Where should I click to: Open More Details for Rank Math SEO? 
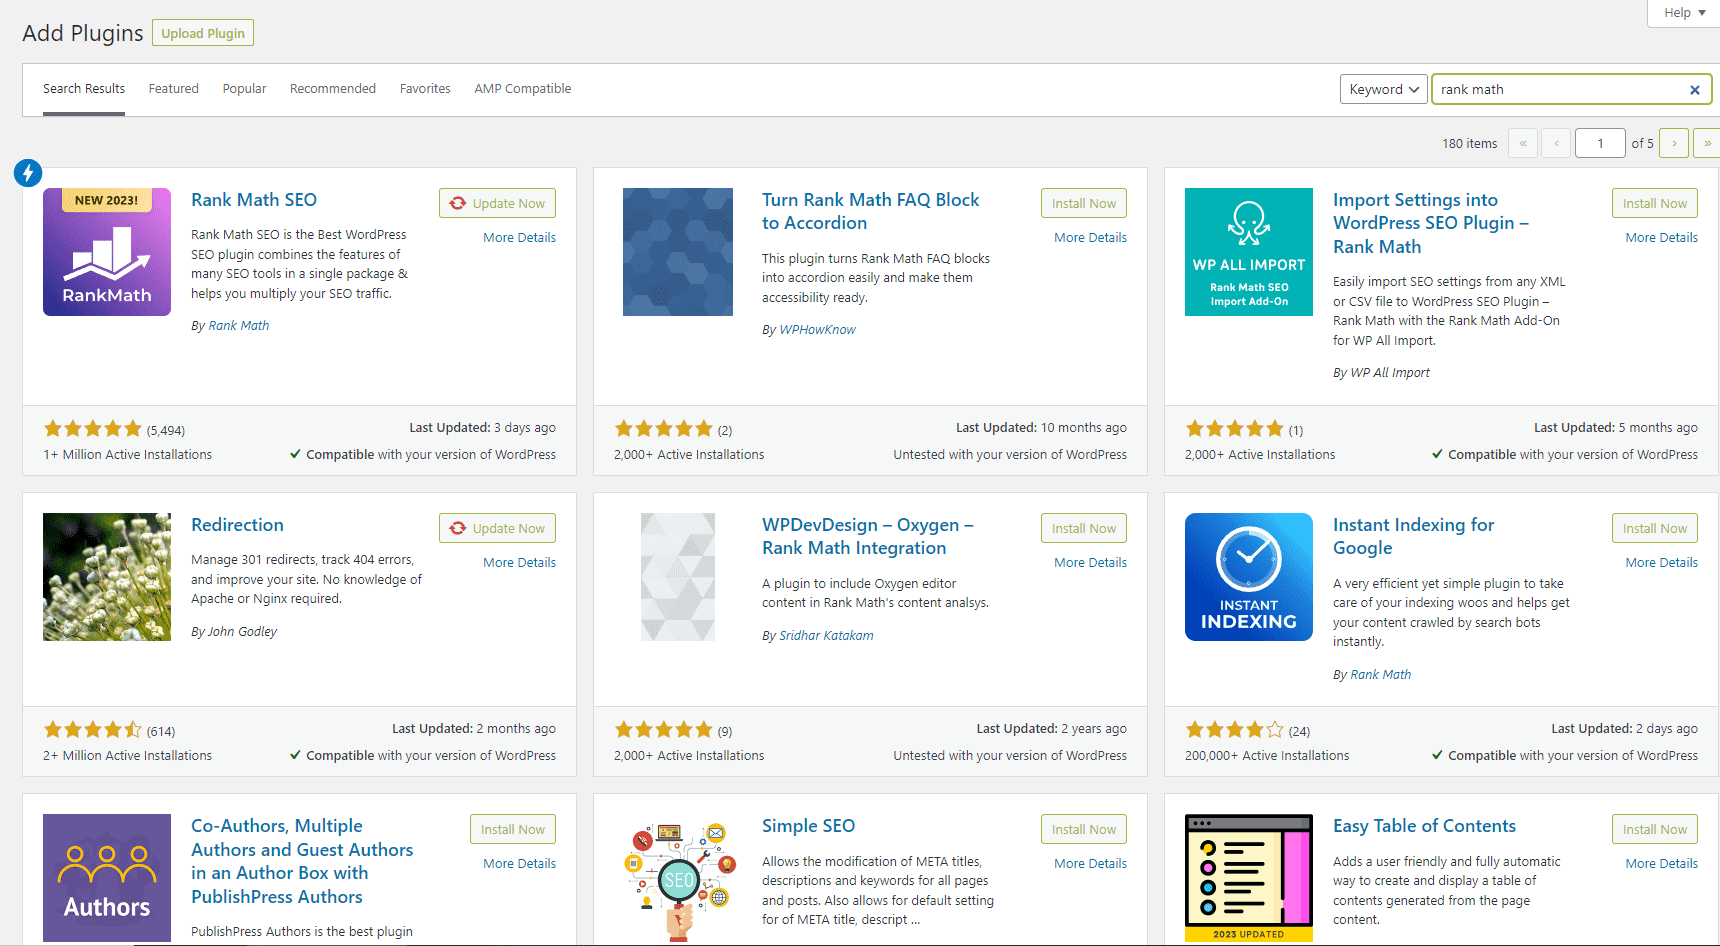[520, 238]
